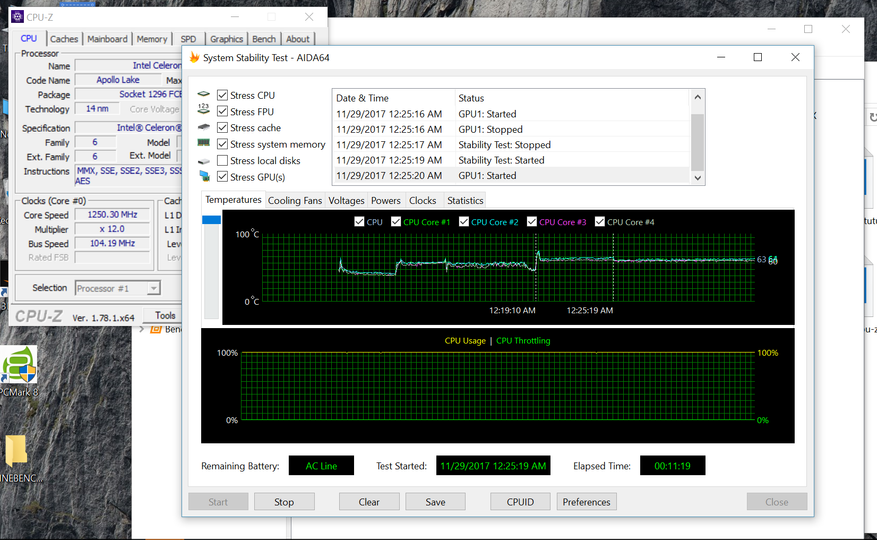
Task: Click the Multiplier value x 12.0
Action: coord(112,229)
